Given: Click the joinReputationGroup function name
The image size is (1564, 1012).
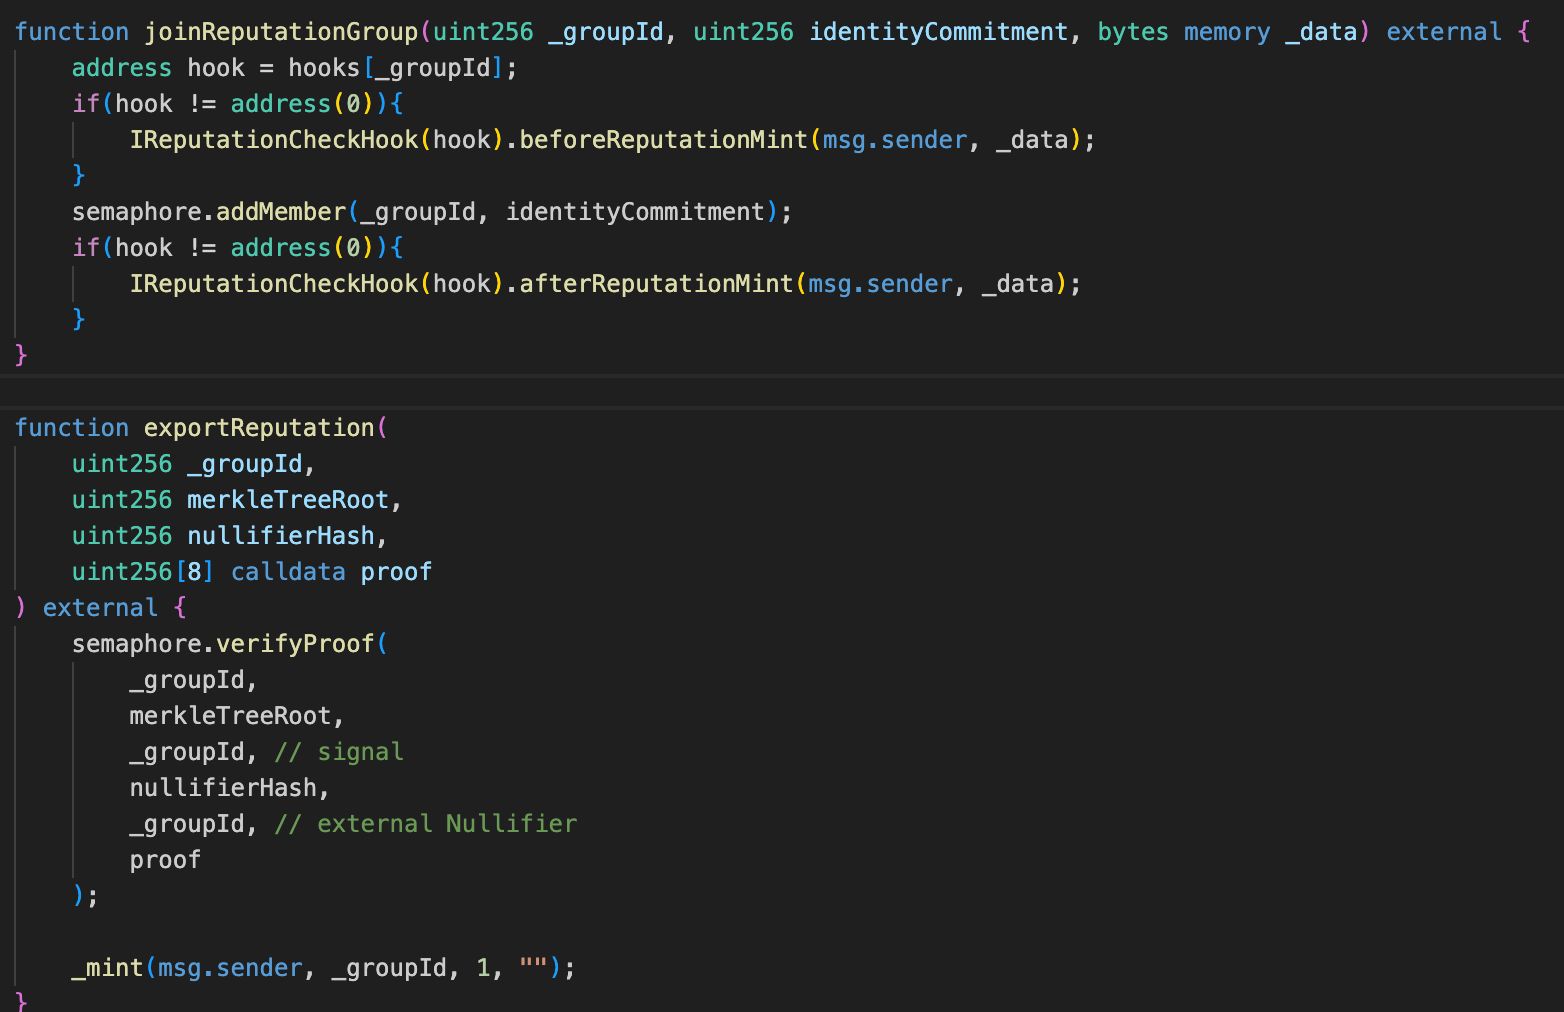Looking at the screenshot, I should pyautogui.click(x=281, y=32).
